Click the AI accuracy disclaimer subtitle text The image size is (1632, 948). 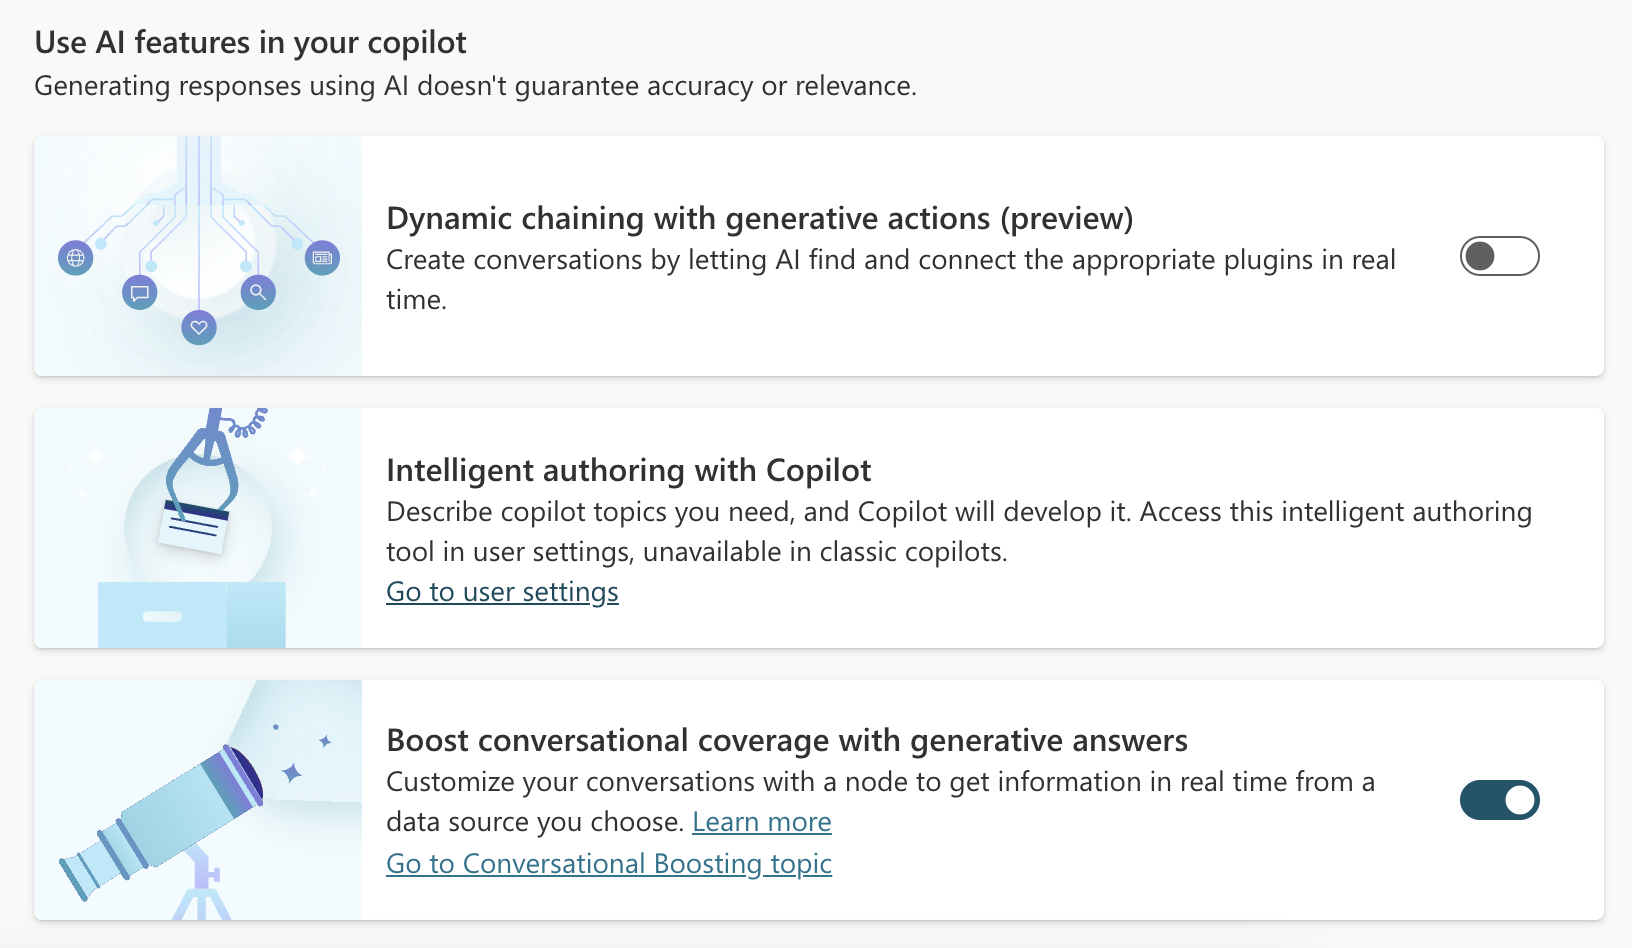point(475,86)
